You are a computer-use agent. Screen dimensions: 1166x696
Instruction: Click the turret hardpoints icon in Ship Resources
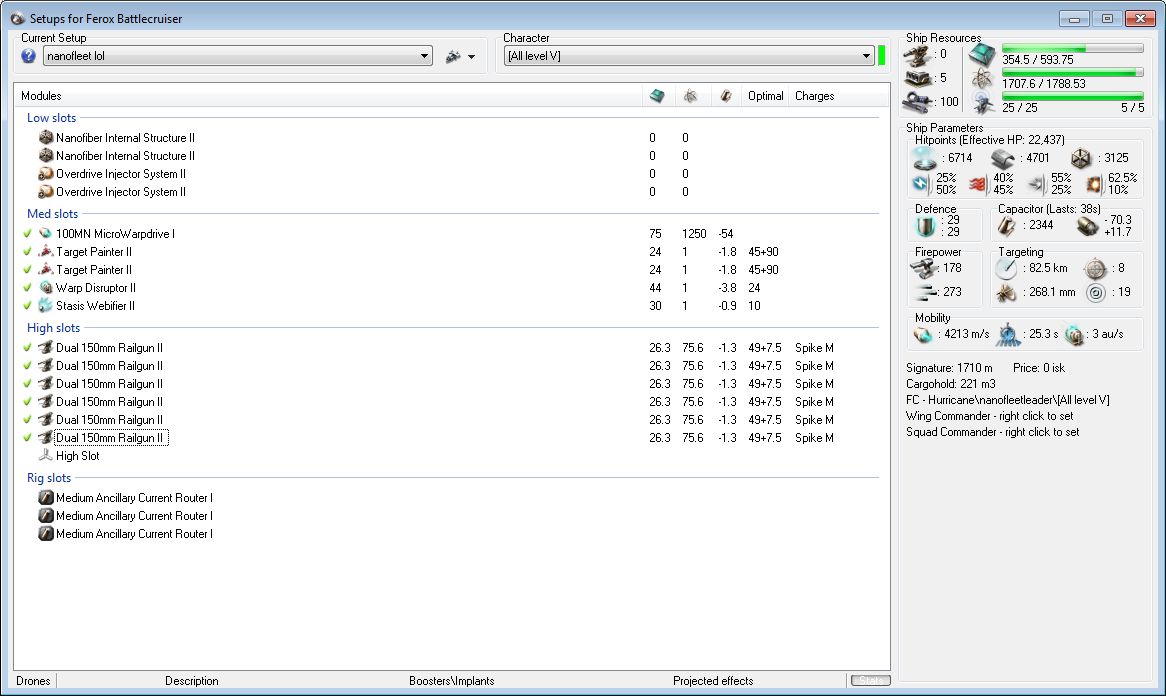(x=918, y=55)
